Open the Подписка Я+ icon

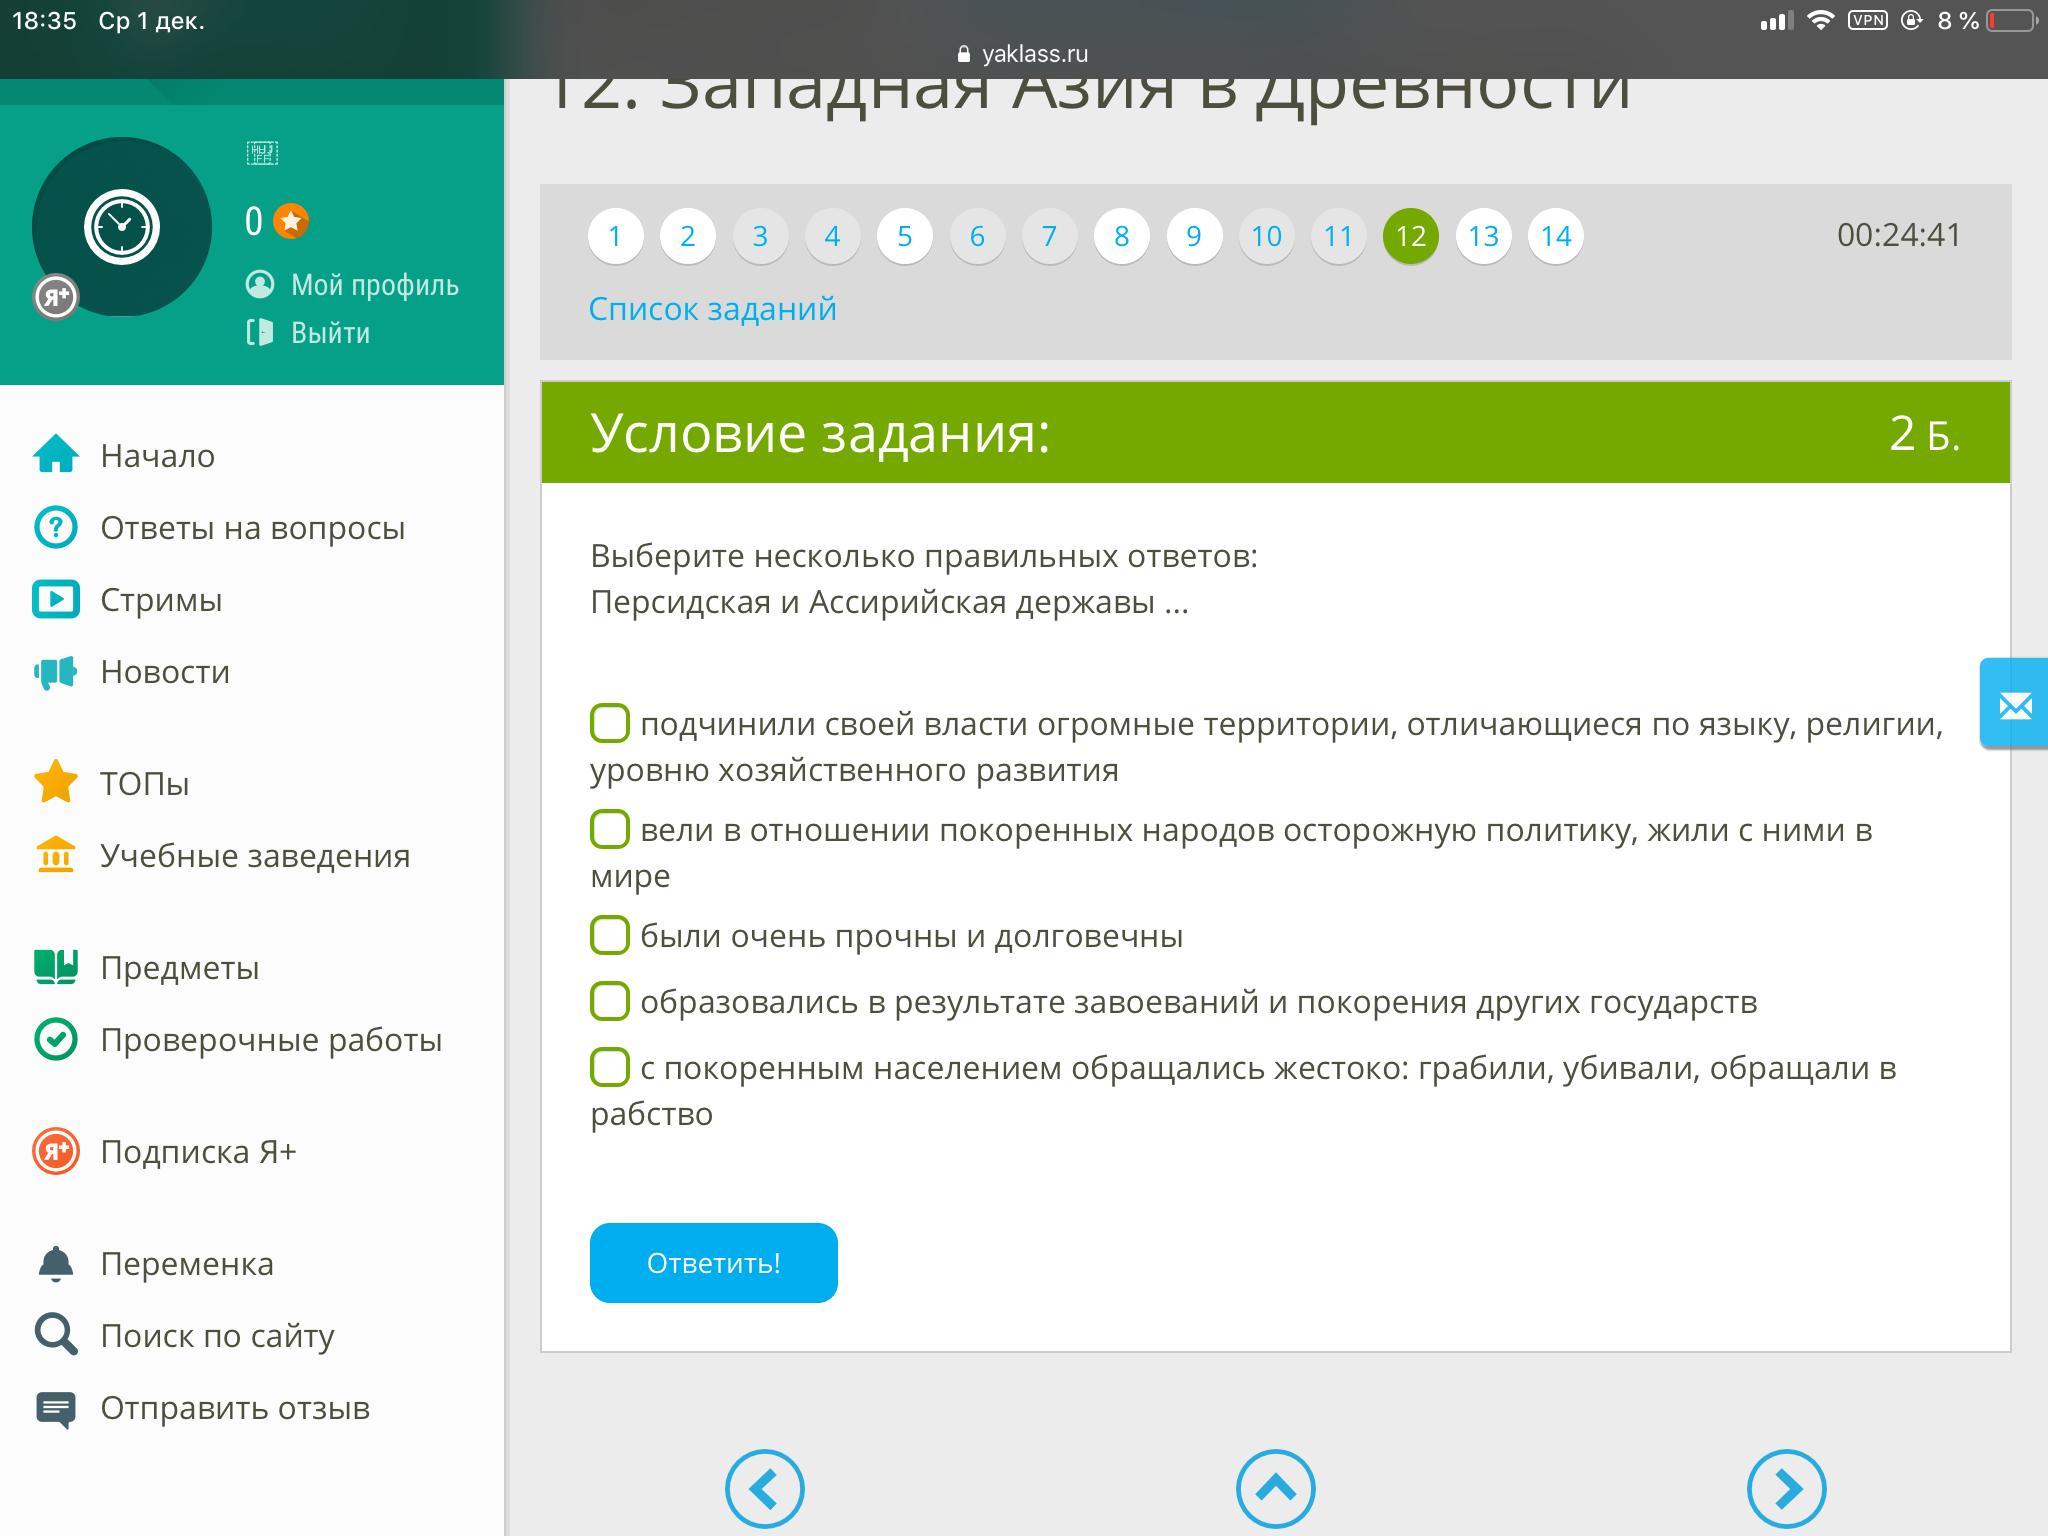coord(56,1151)
